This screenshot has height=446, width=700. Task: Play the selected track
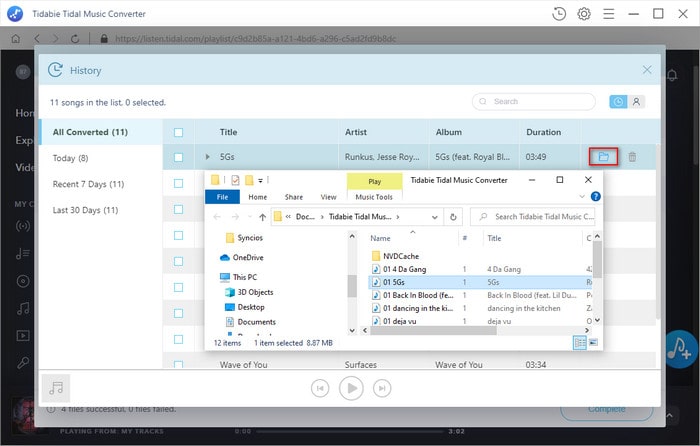tap(351, 388)
